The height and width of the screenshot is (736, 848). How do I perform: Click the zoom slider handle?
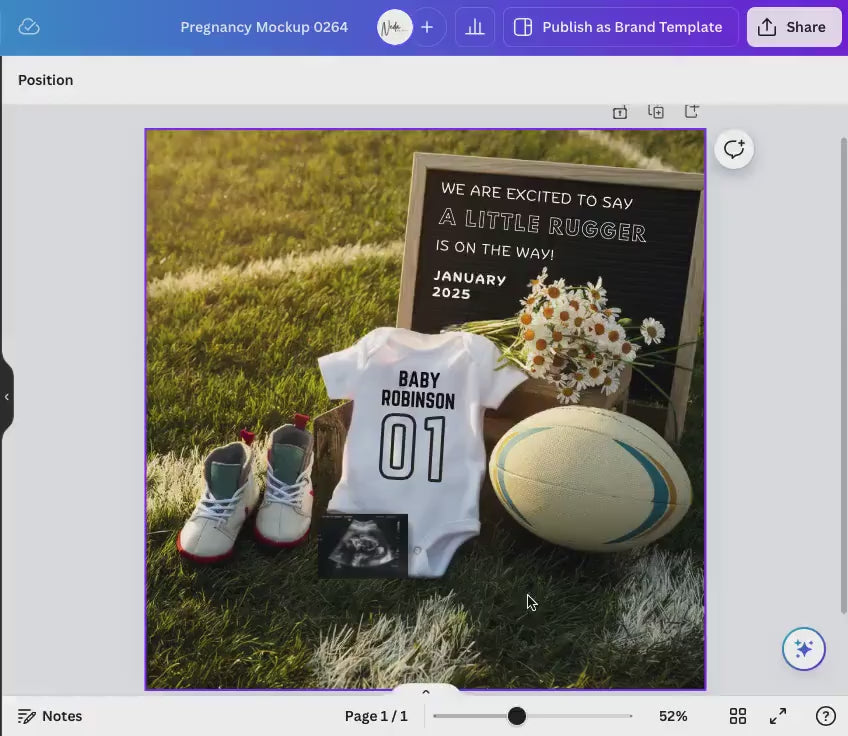pos(516,716)
